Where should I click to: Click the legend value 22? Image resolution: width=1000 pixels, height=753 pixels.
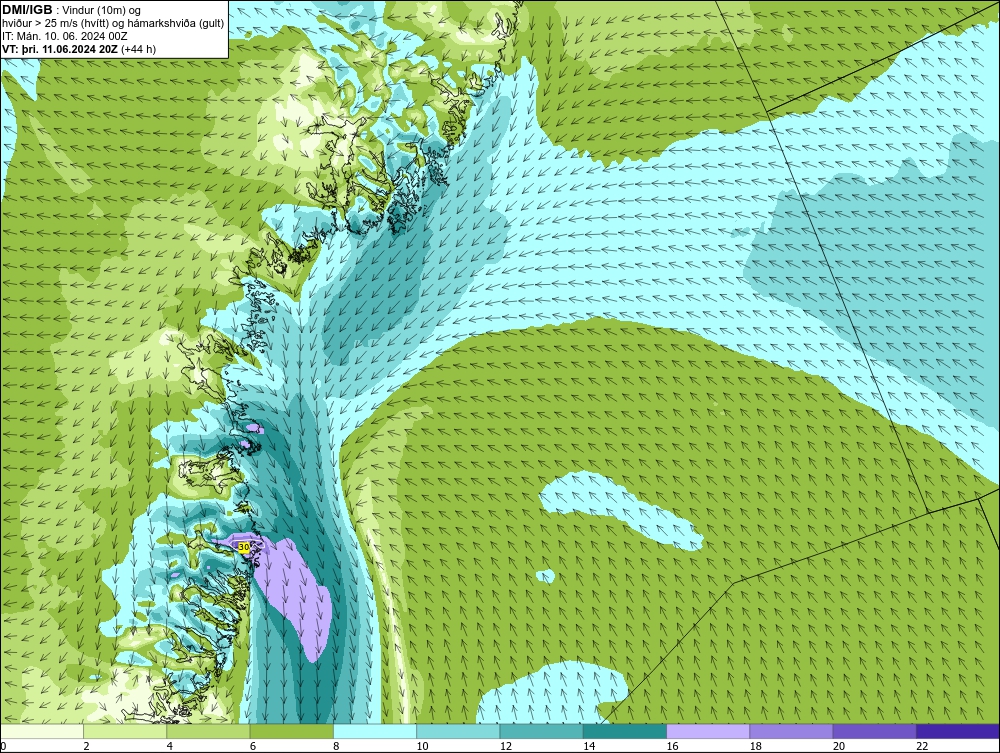[922, 746]
